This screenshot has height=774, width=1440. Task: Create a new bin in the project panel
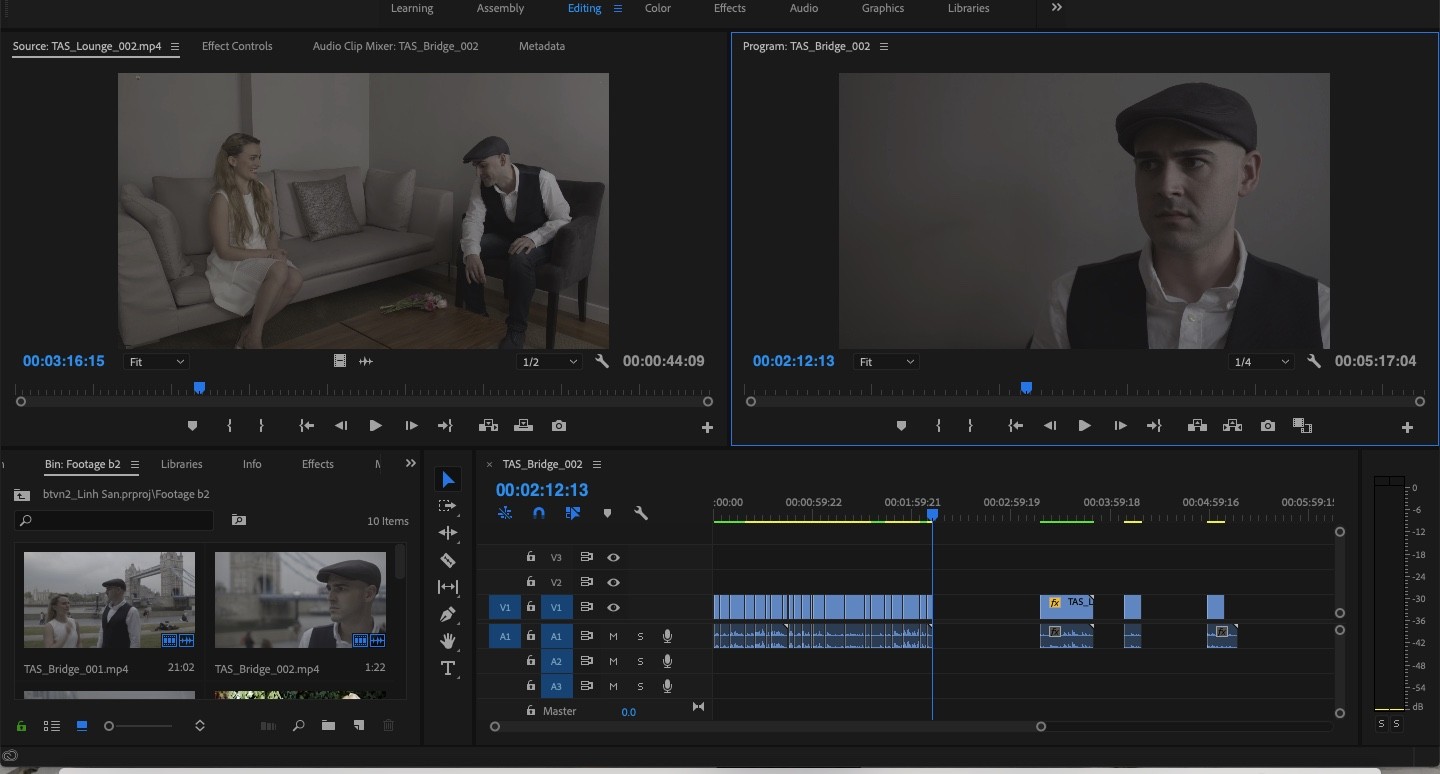point(328,726)
